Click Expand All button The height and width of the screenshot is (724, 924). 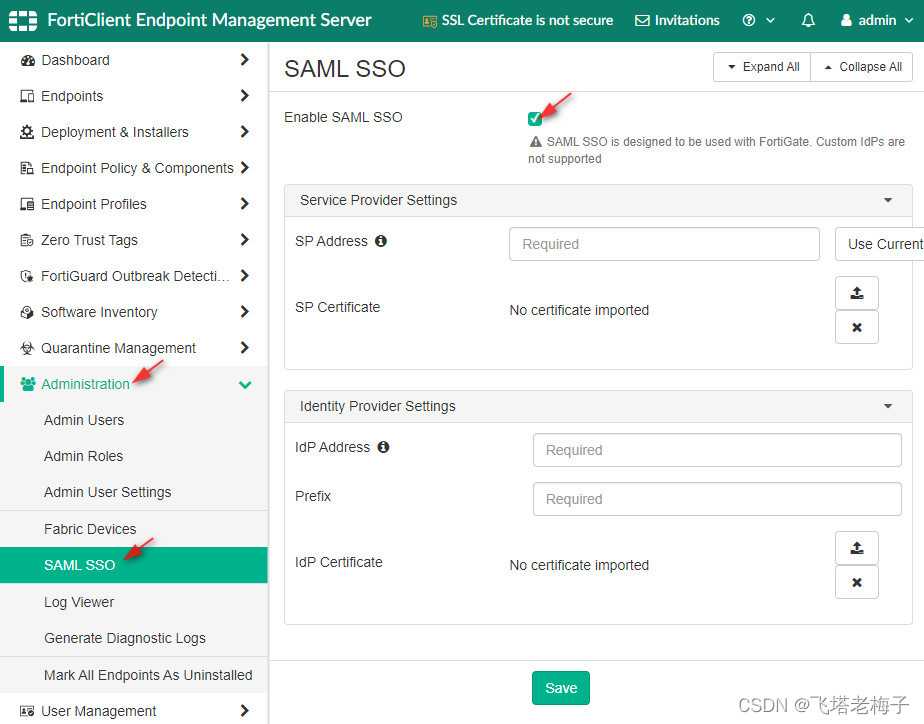pyautogui.click(x=762, y=67)
